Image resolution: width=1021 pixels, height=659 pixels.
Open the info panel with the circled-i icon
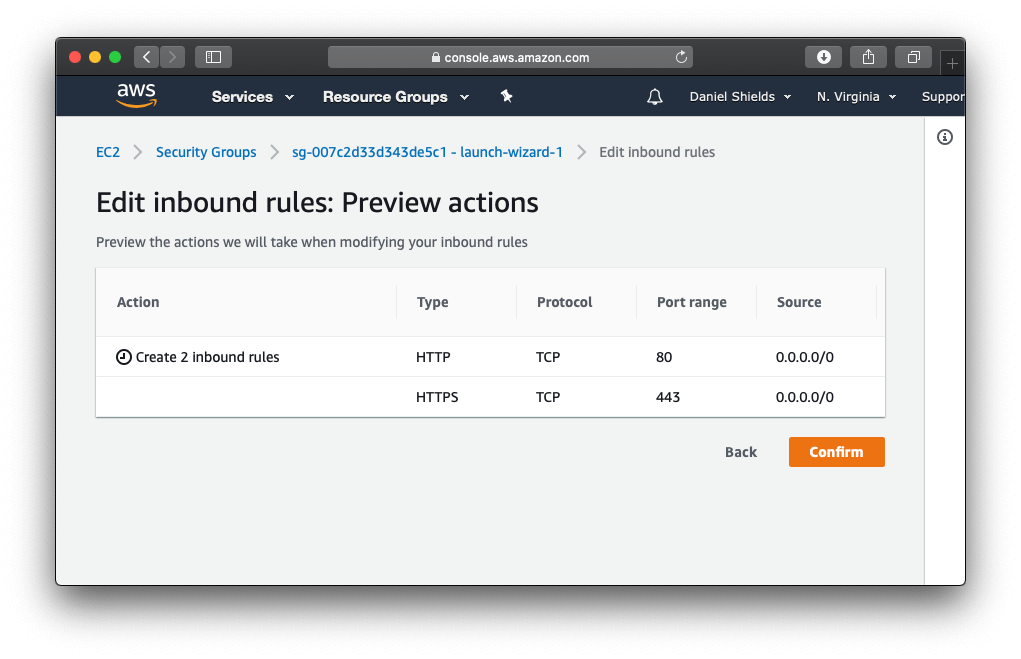tap(944, 136)
